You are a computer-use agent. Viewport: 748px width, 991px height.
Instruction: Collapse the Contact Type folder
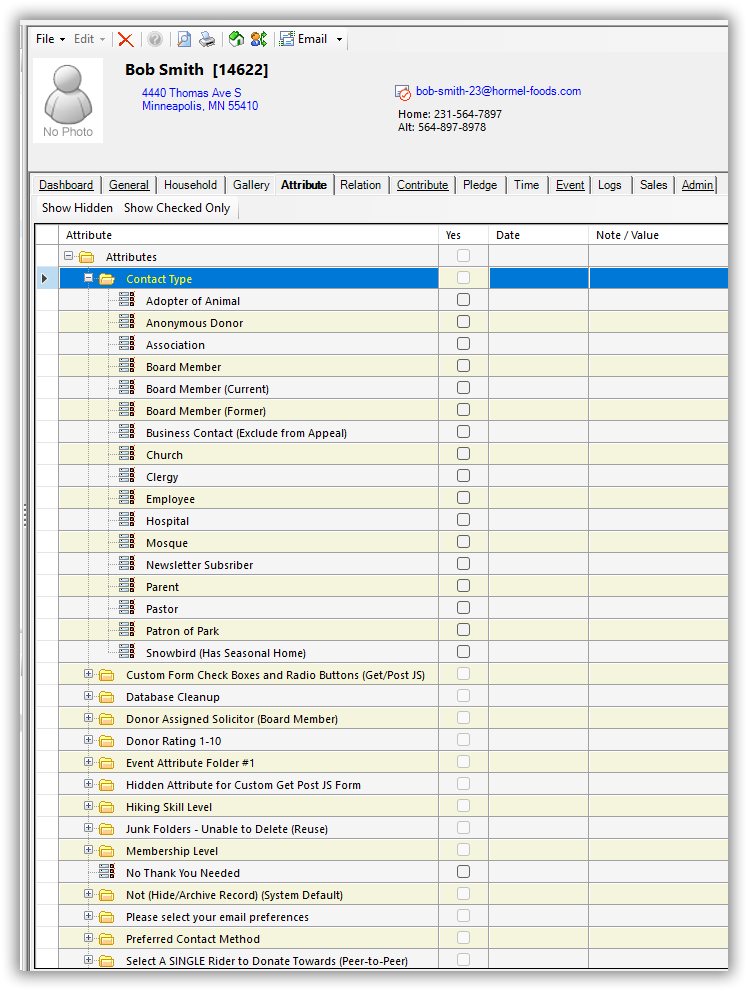click(x=89, y=278)
